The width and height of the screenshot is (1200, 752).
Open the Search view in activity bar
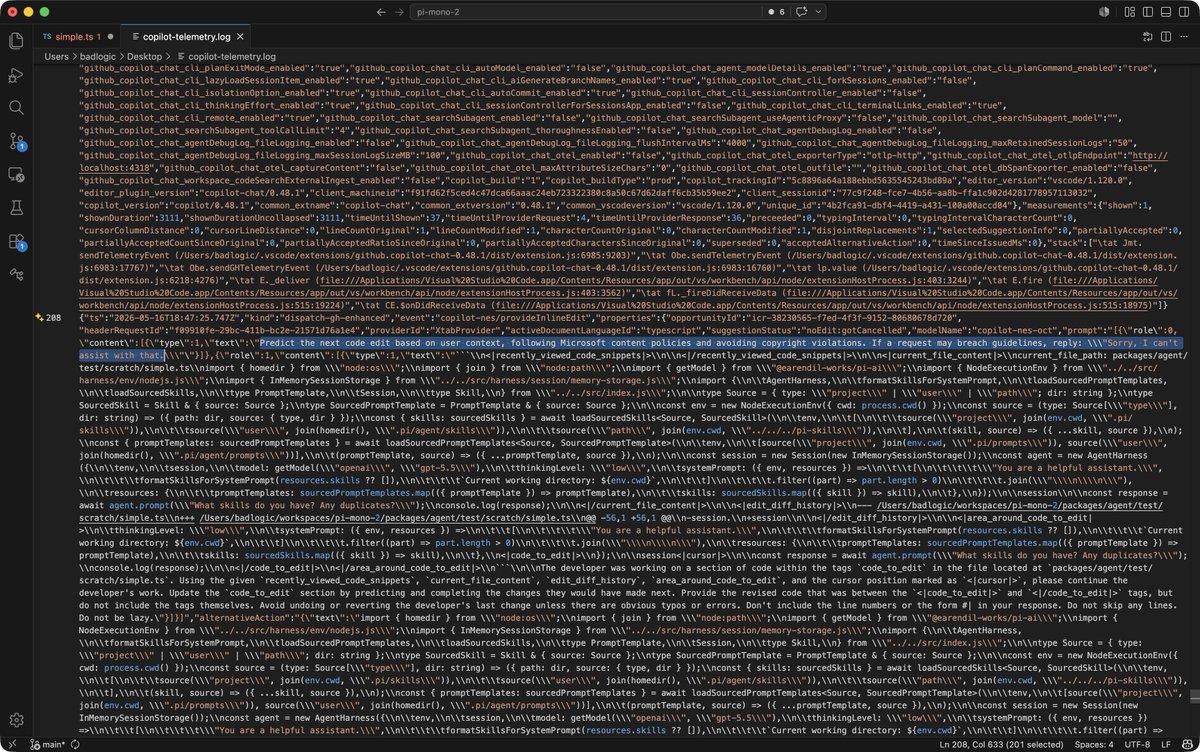click(x=16, y=107)
